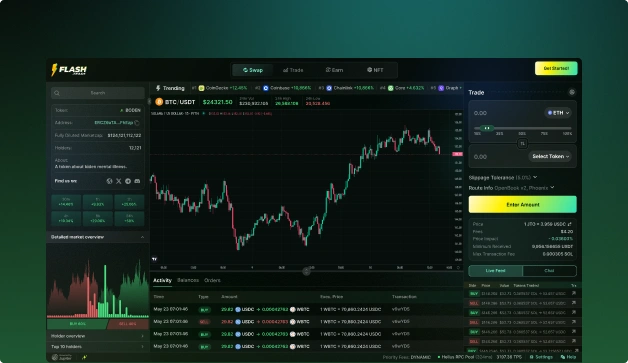Open the X (Twitter) social icon
628x363 pixels.
(x=119, y=181)
